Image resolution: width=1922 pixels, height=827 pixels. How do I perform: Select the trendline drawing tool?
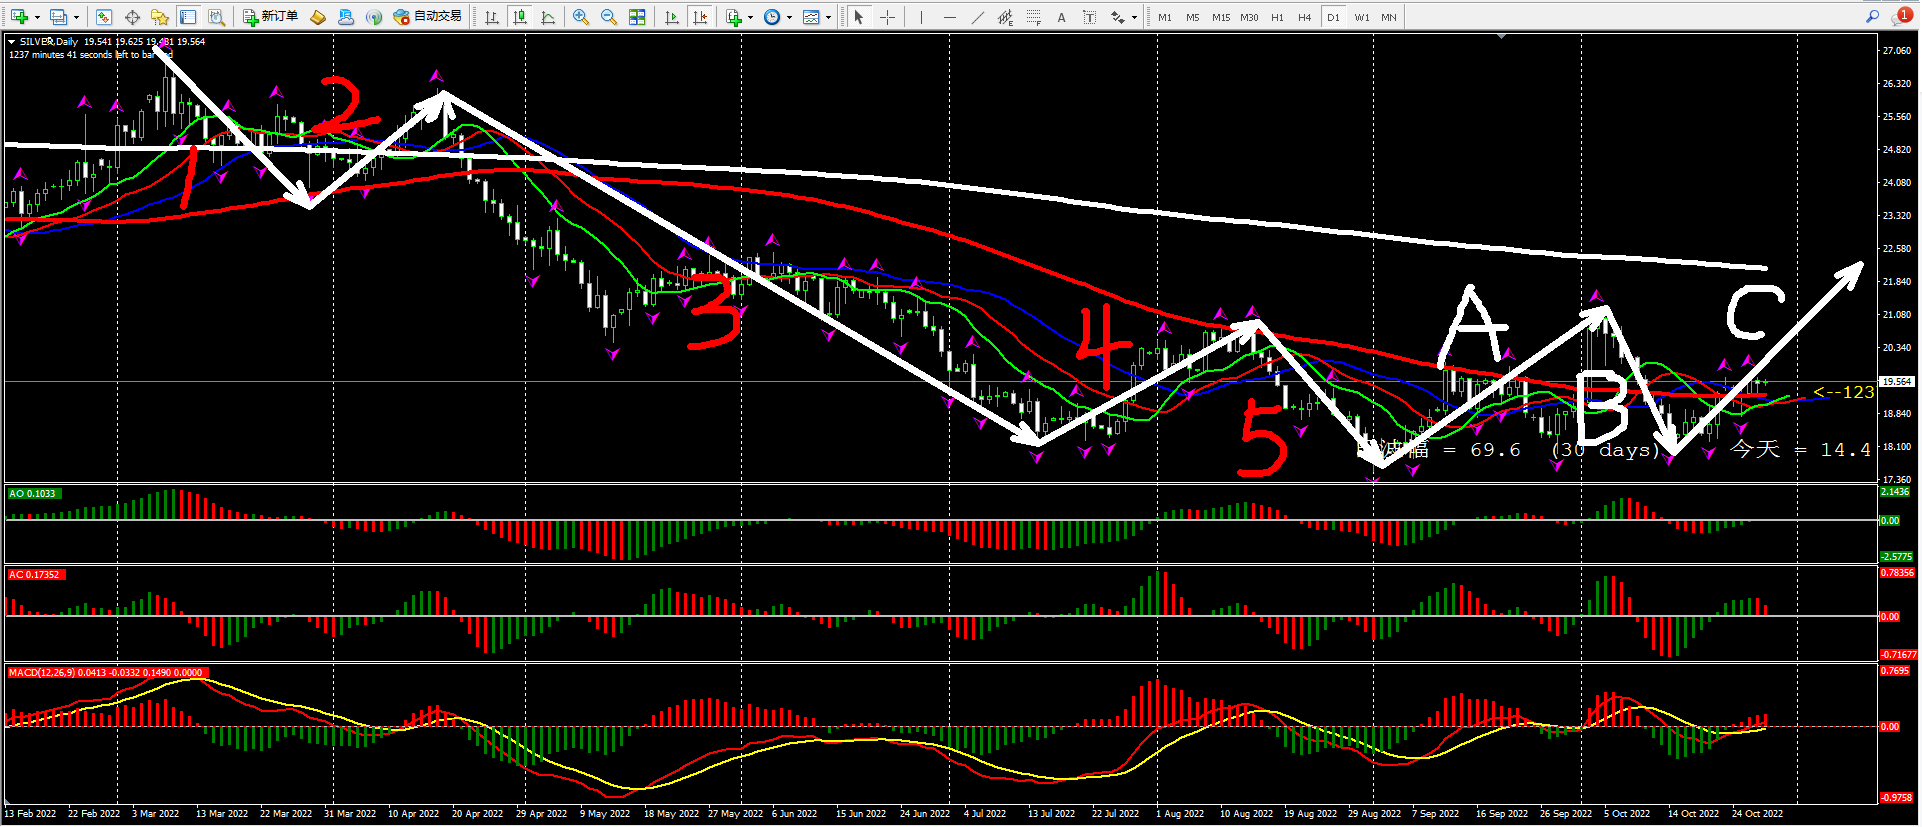(x=978, y=17)
